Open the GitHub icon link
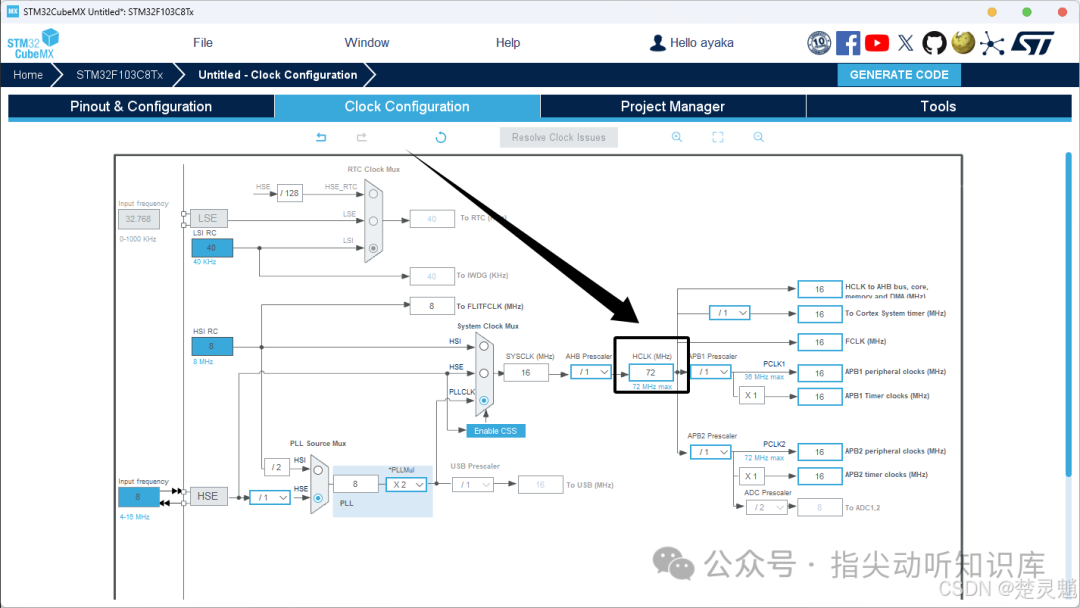The image size is (1080, 608). tap(934, 43)
